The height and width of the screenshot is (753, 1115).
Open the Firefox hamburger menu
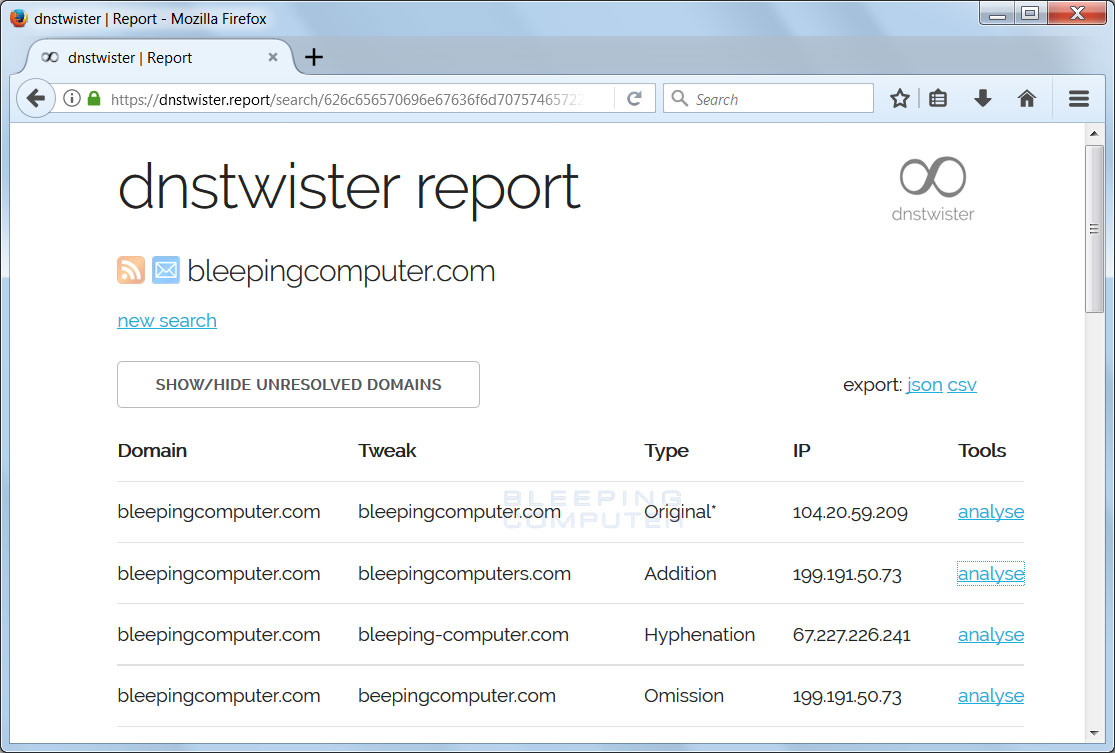coord(1079,99)
